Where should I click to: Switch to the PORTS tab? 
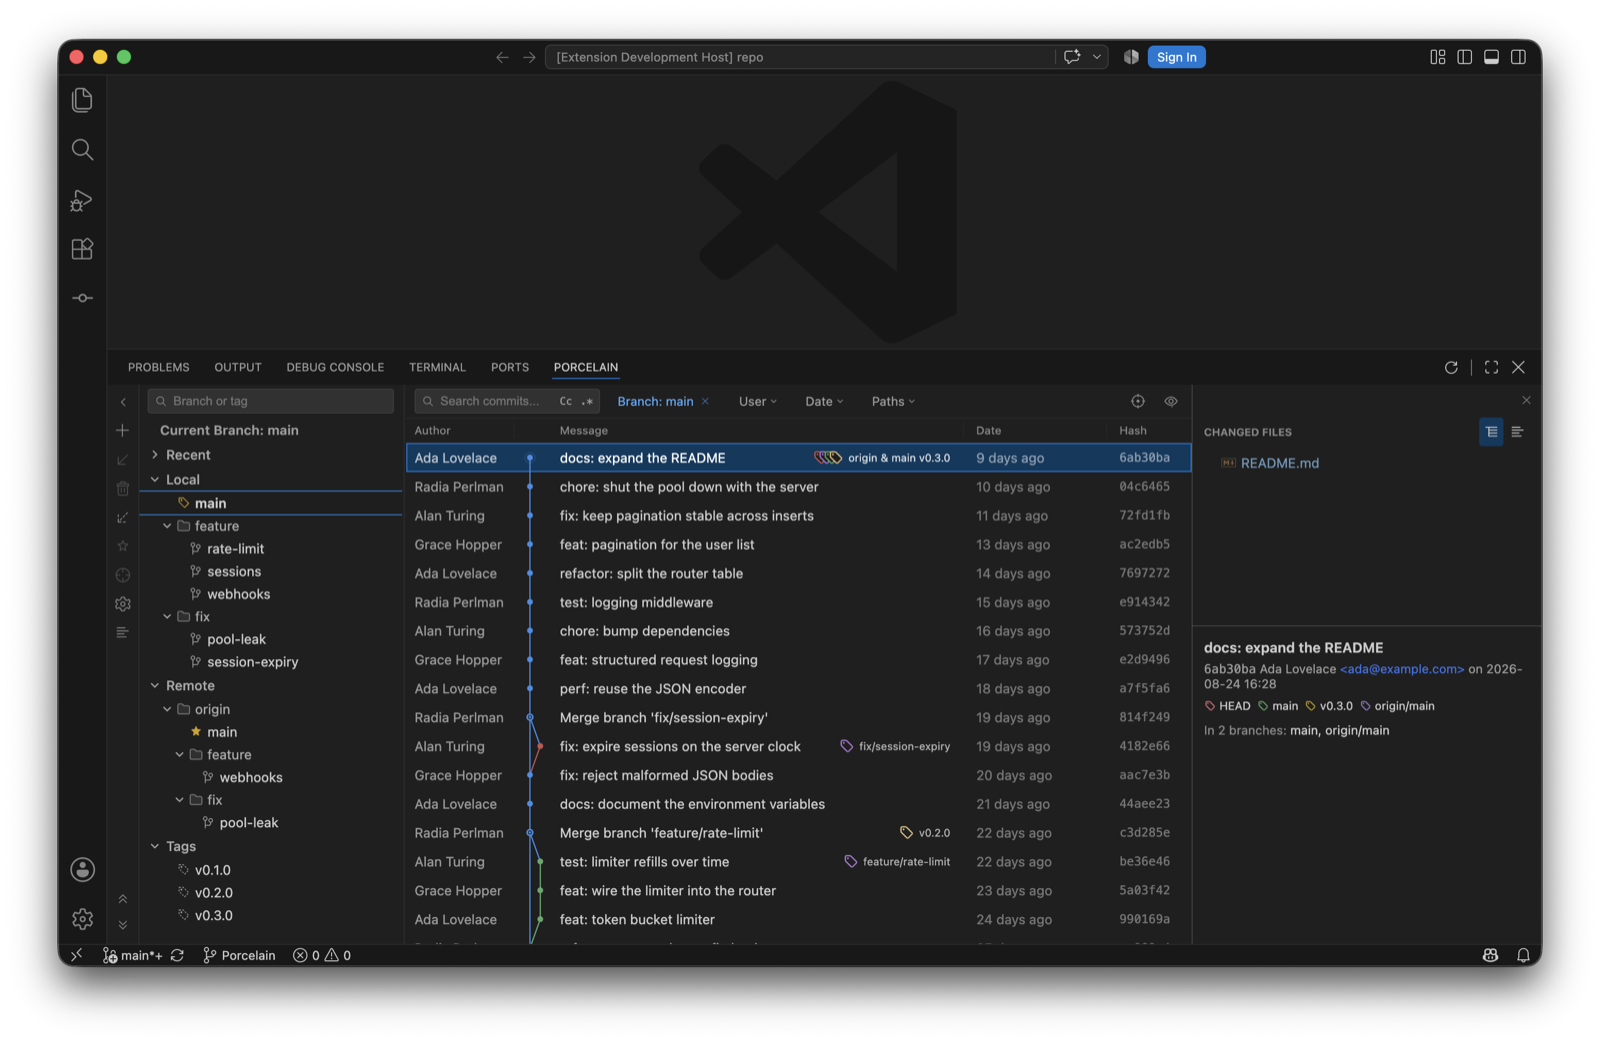pyautogui.click(x=510, y=367)
